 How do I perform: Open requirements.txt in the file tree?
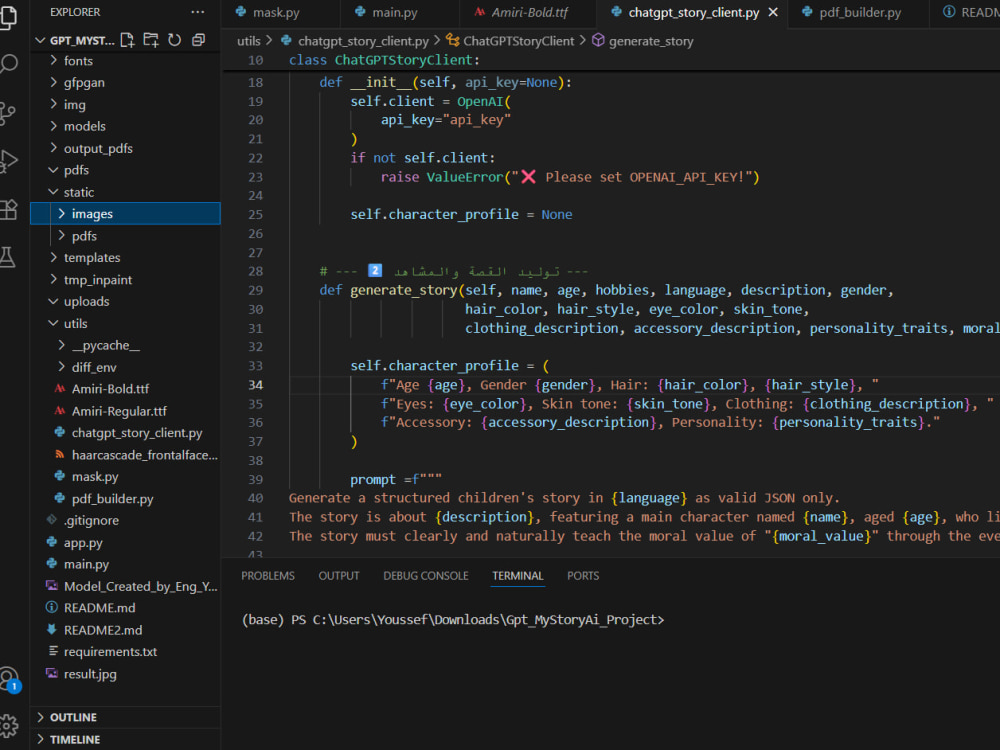point(126,652)
